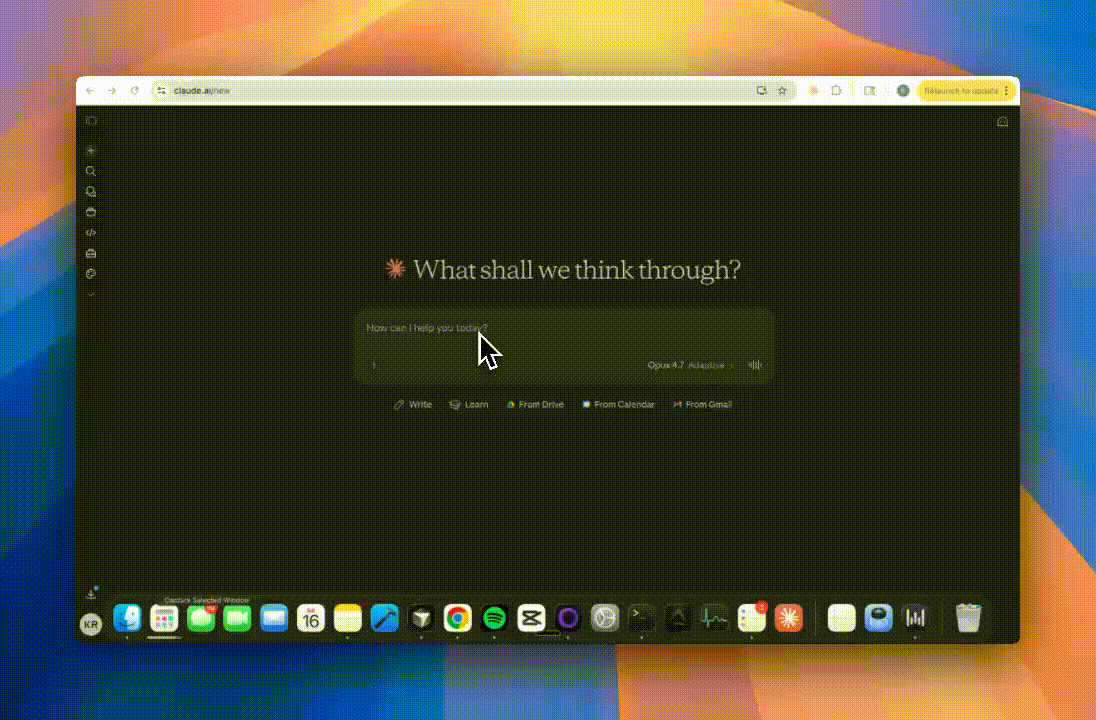Open Chrome three-dot menu
This screenshot has height=720, width=1096.
pos(1007,91)
